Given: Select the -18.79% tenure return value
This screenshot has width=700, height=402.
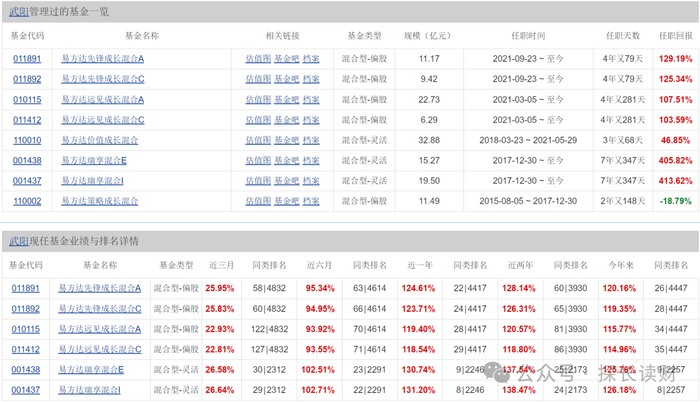Looking at the screenshot, I should pyautogui.click(x=675, y=201).
